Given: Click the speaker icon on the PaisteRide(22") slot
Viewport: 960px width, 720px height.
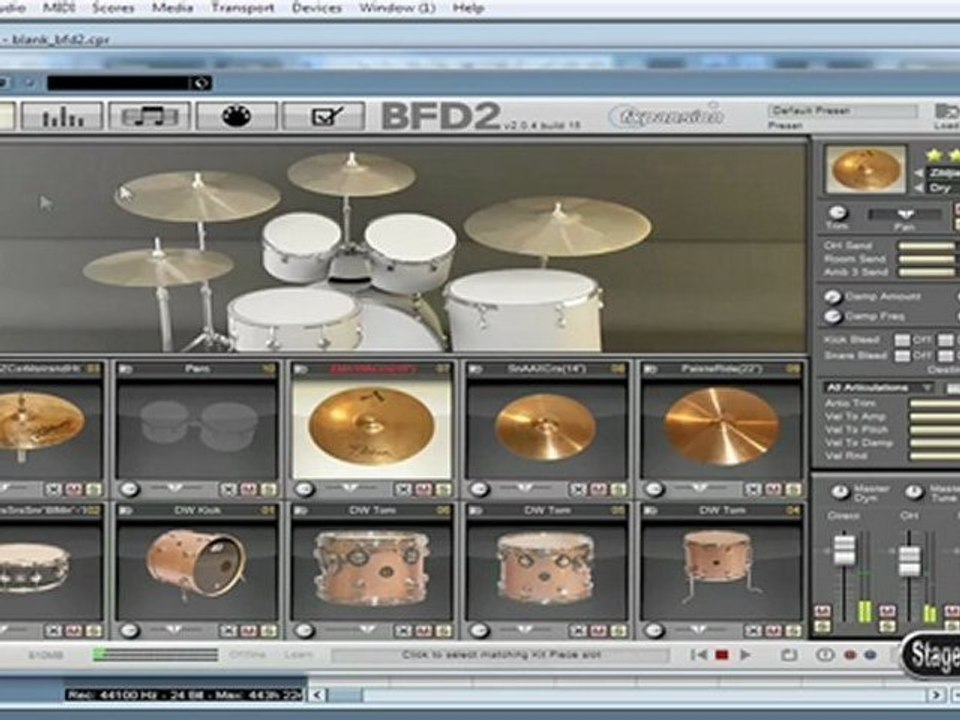Looking at the screenshot, I should click(650, 369).
